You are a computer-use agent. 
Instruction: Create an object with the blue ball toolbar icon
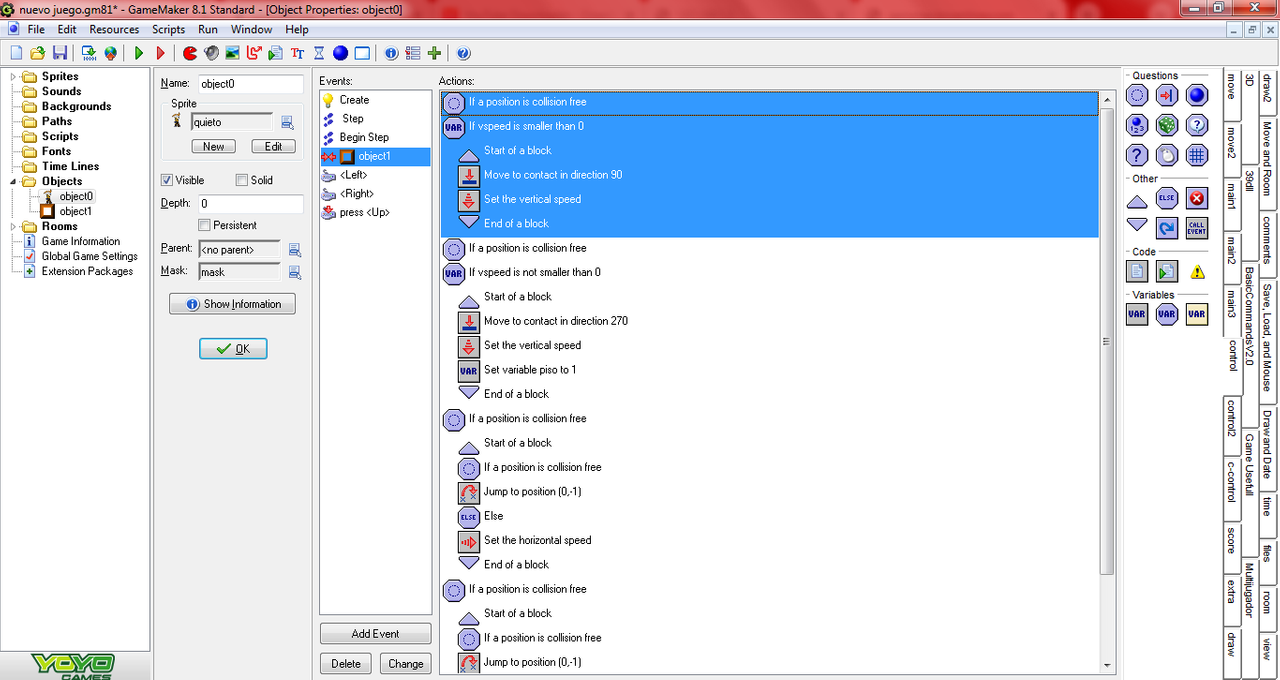(x=340, y=53)
